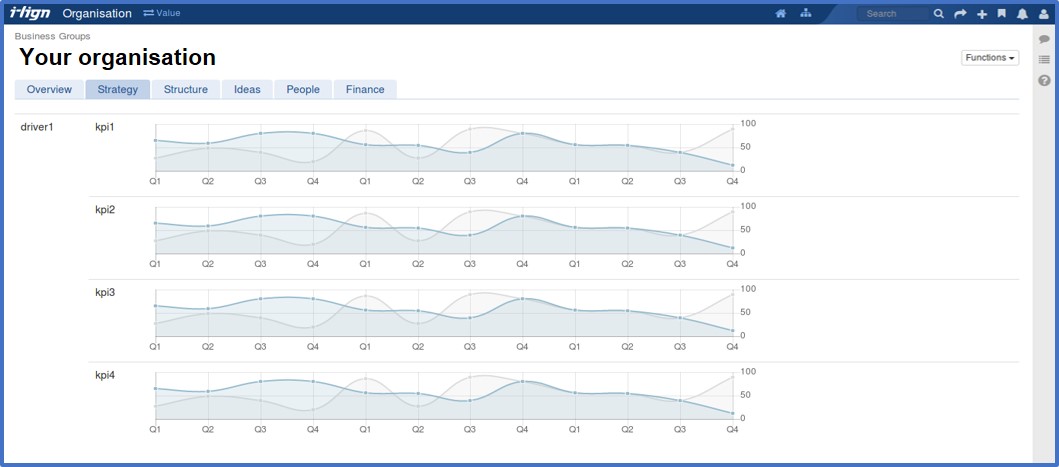Click the magnifying glass search icon

point(939,14)
